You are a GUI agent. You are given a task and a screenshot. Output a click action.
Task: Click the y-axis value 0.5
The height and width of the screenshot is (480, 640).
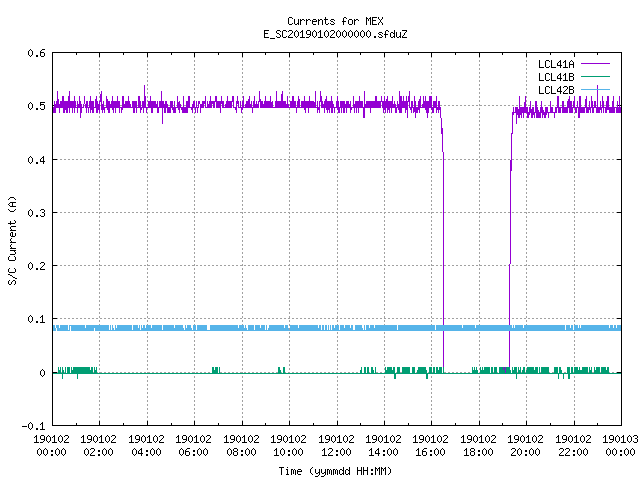coord(36,106)
